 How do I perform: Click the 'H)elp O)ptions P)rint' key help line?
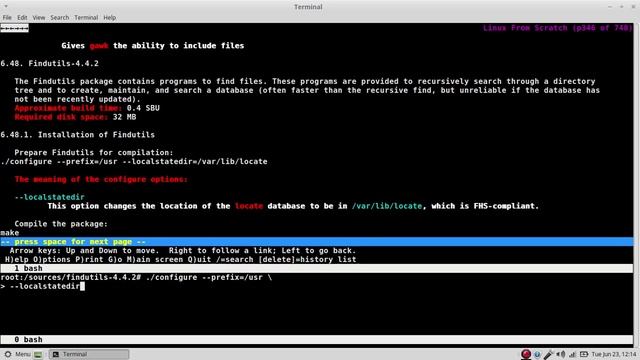tap(180, 260)
